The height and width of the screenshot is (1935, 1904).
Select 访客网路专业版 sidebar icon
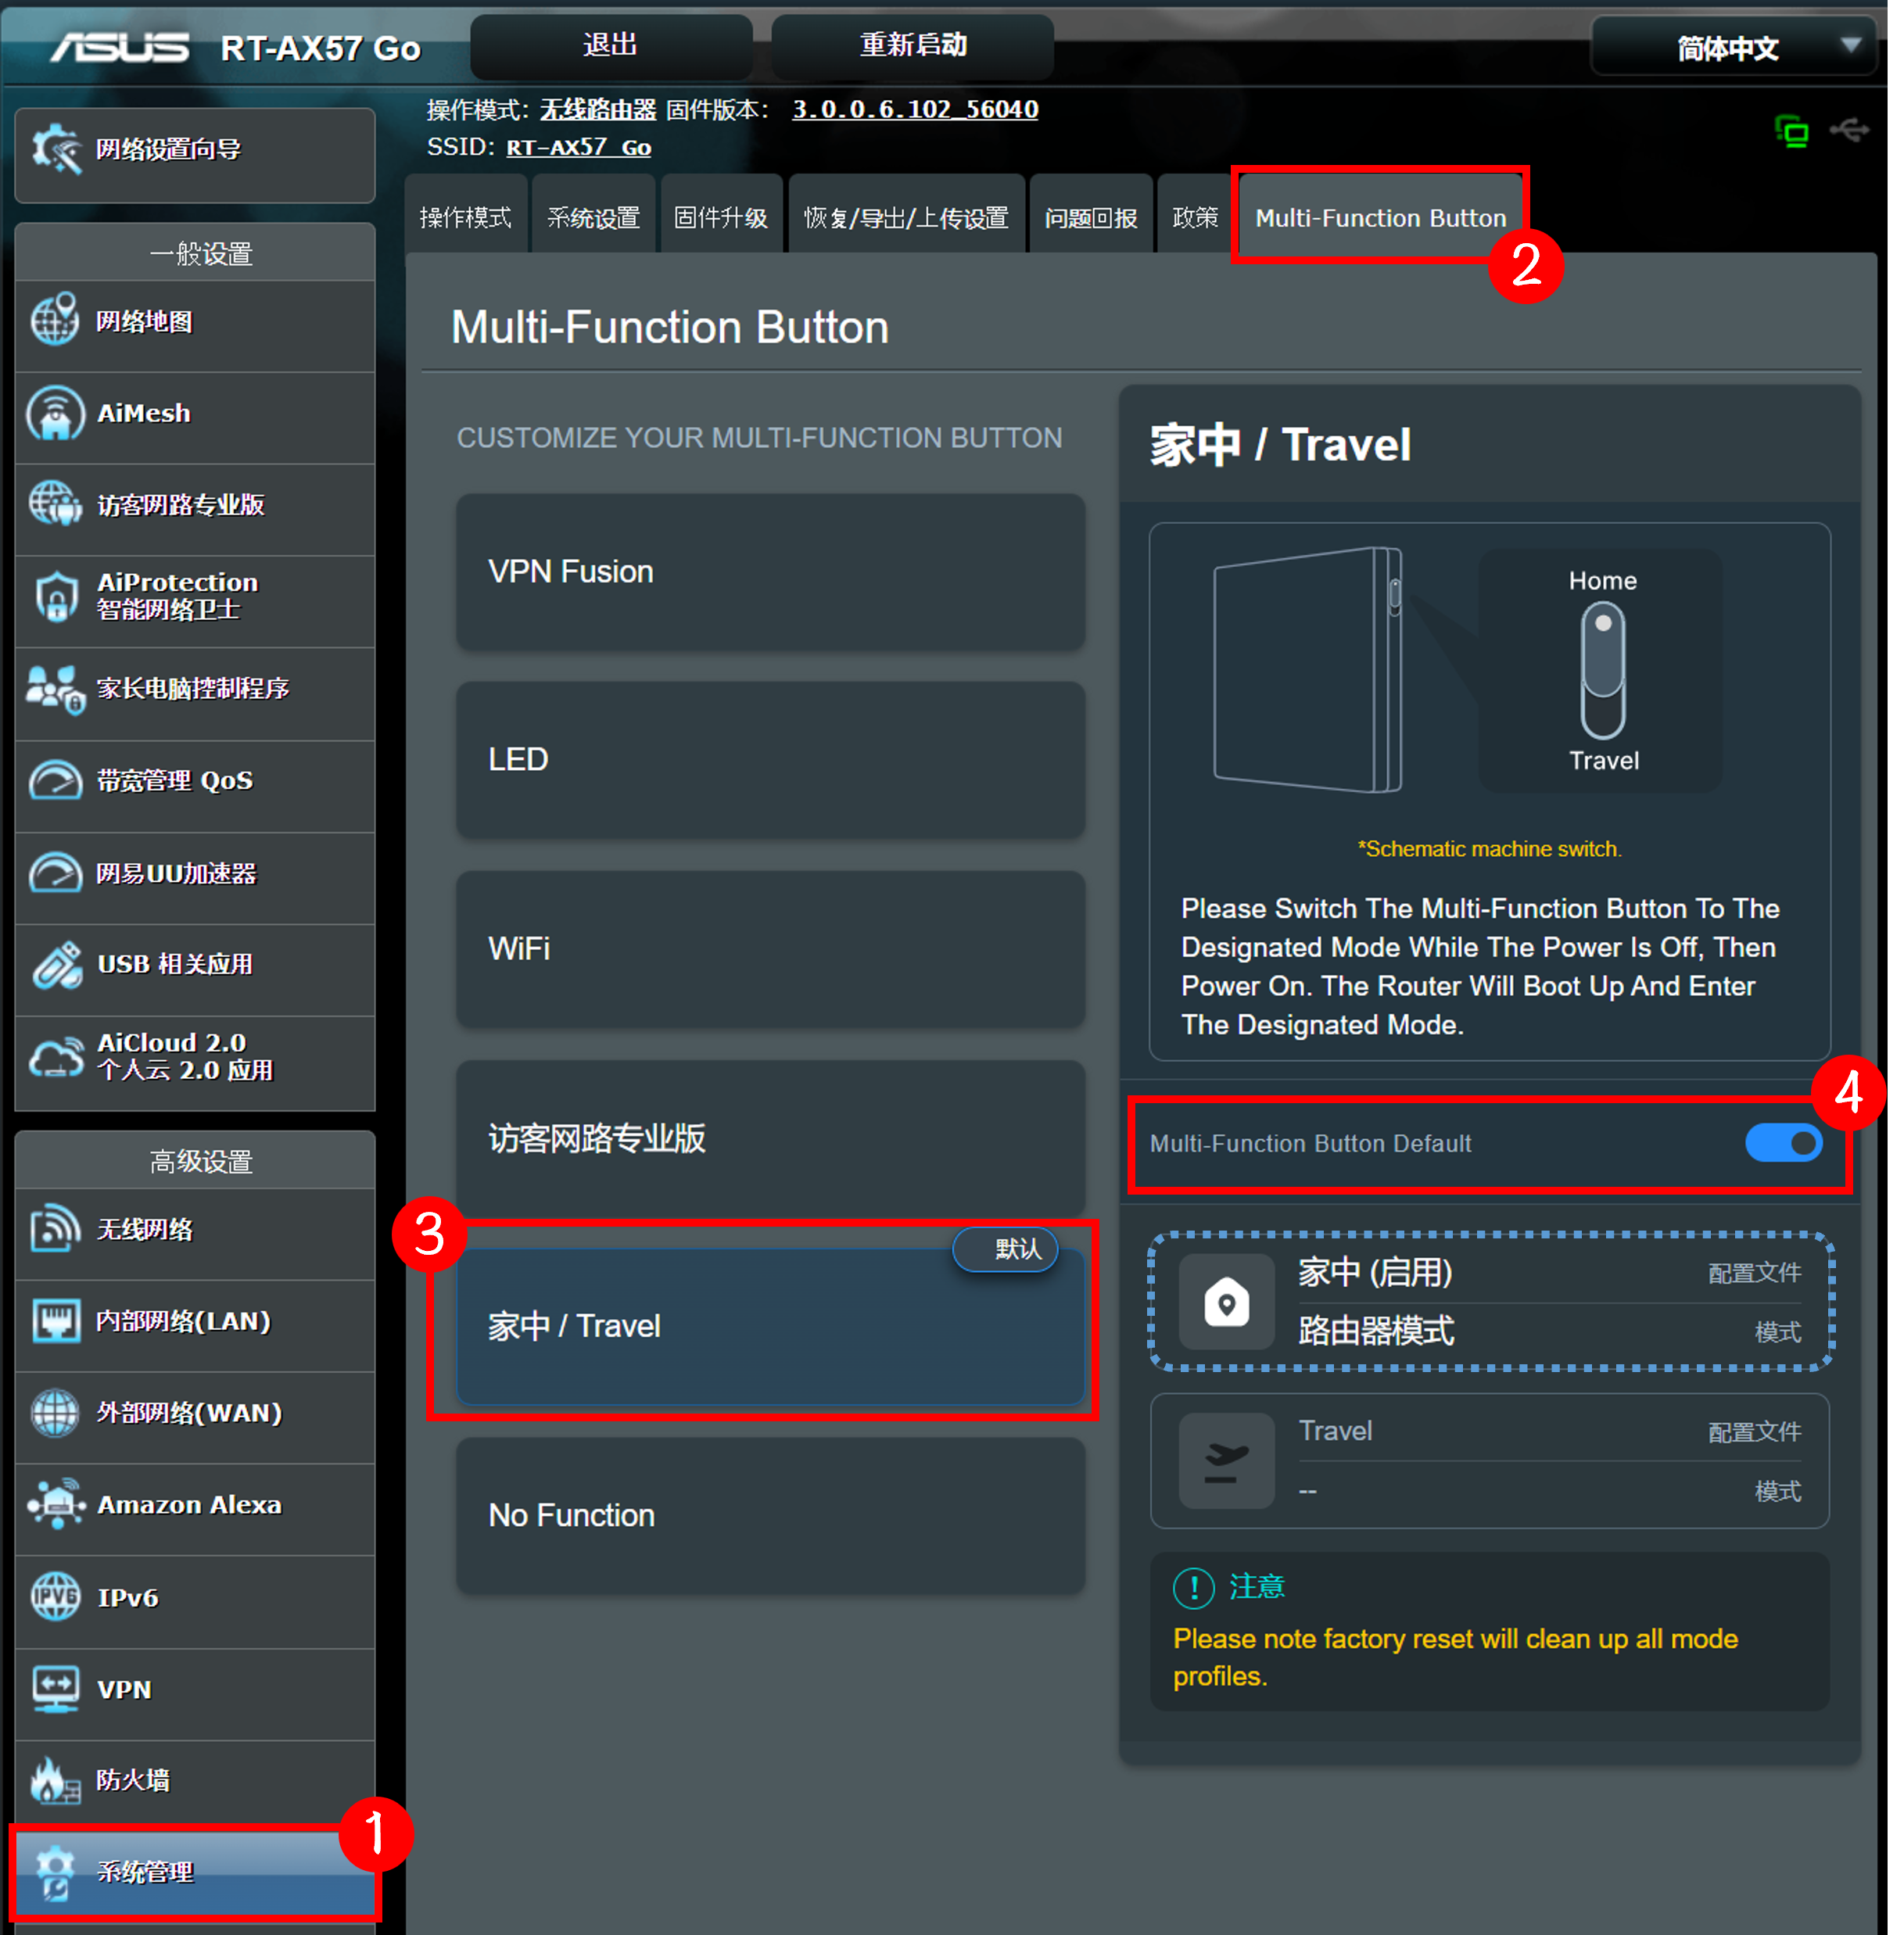click(x=55, y=504)
